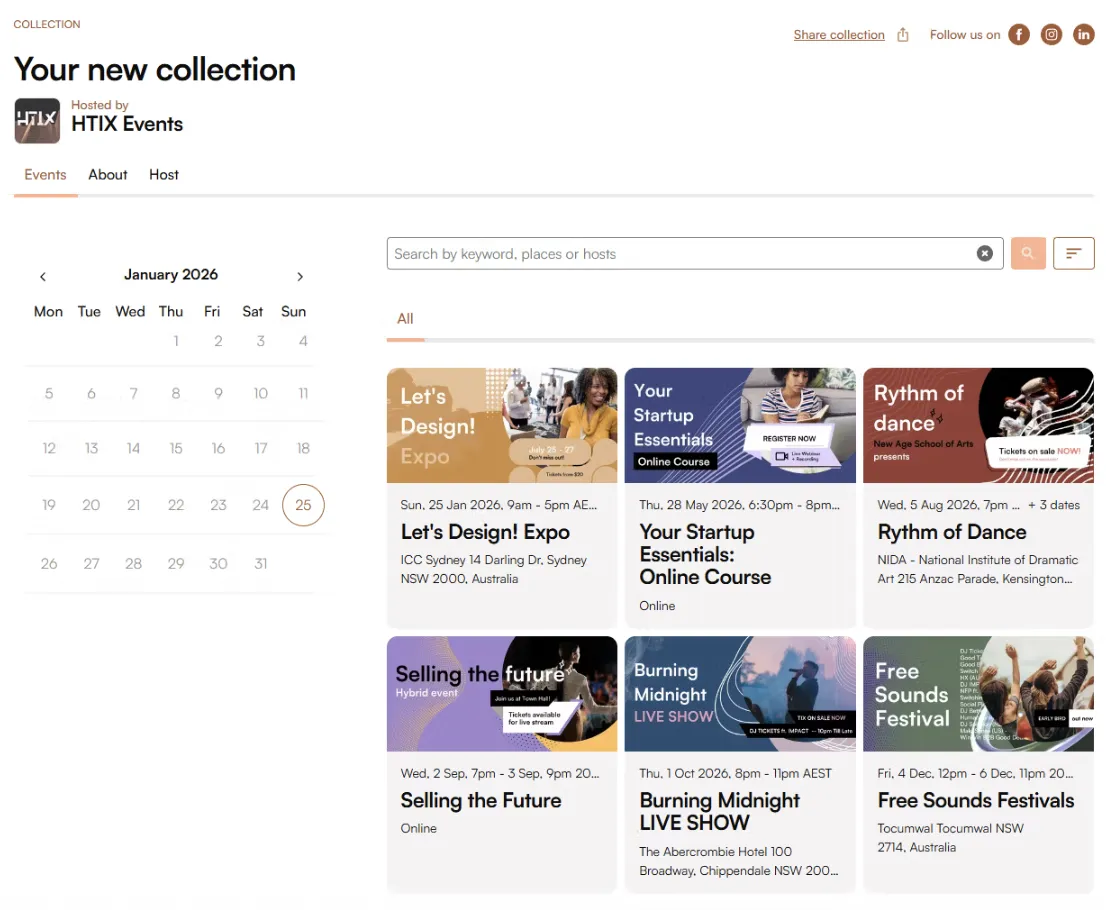Go to next month in calendar

click(x=300, y=277)
